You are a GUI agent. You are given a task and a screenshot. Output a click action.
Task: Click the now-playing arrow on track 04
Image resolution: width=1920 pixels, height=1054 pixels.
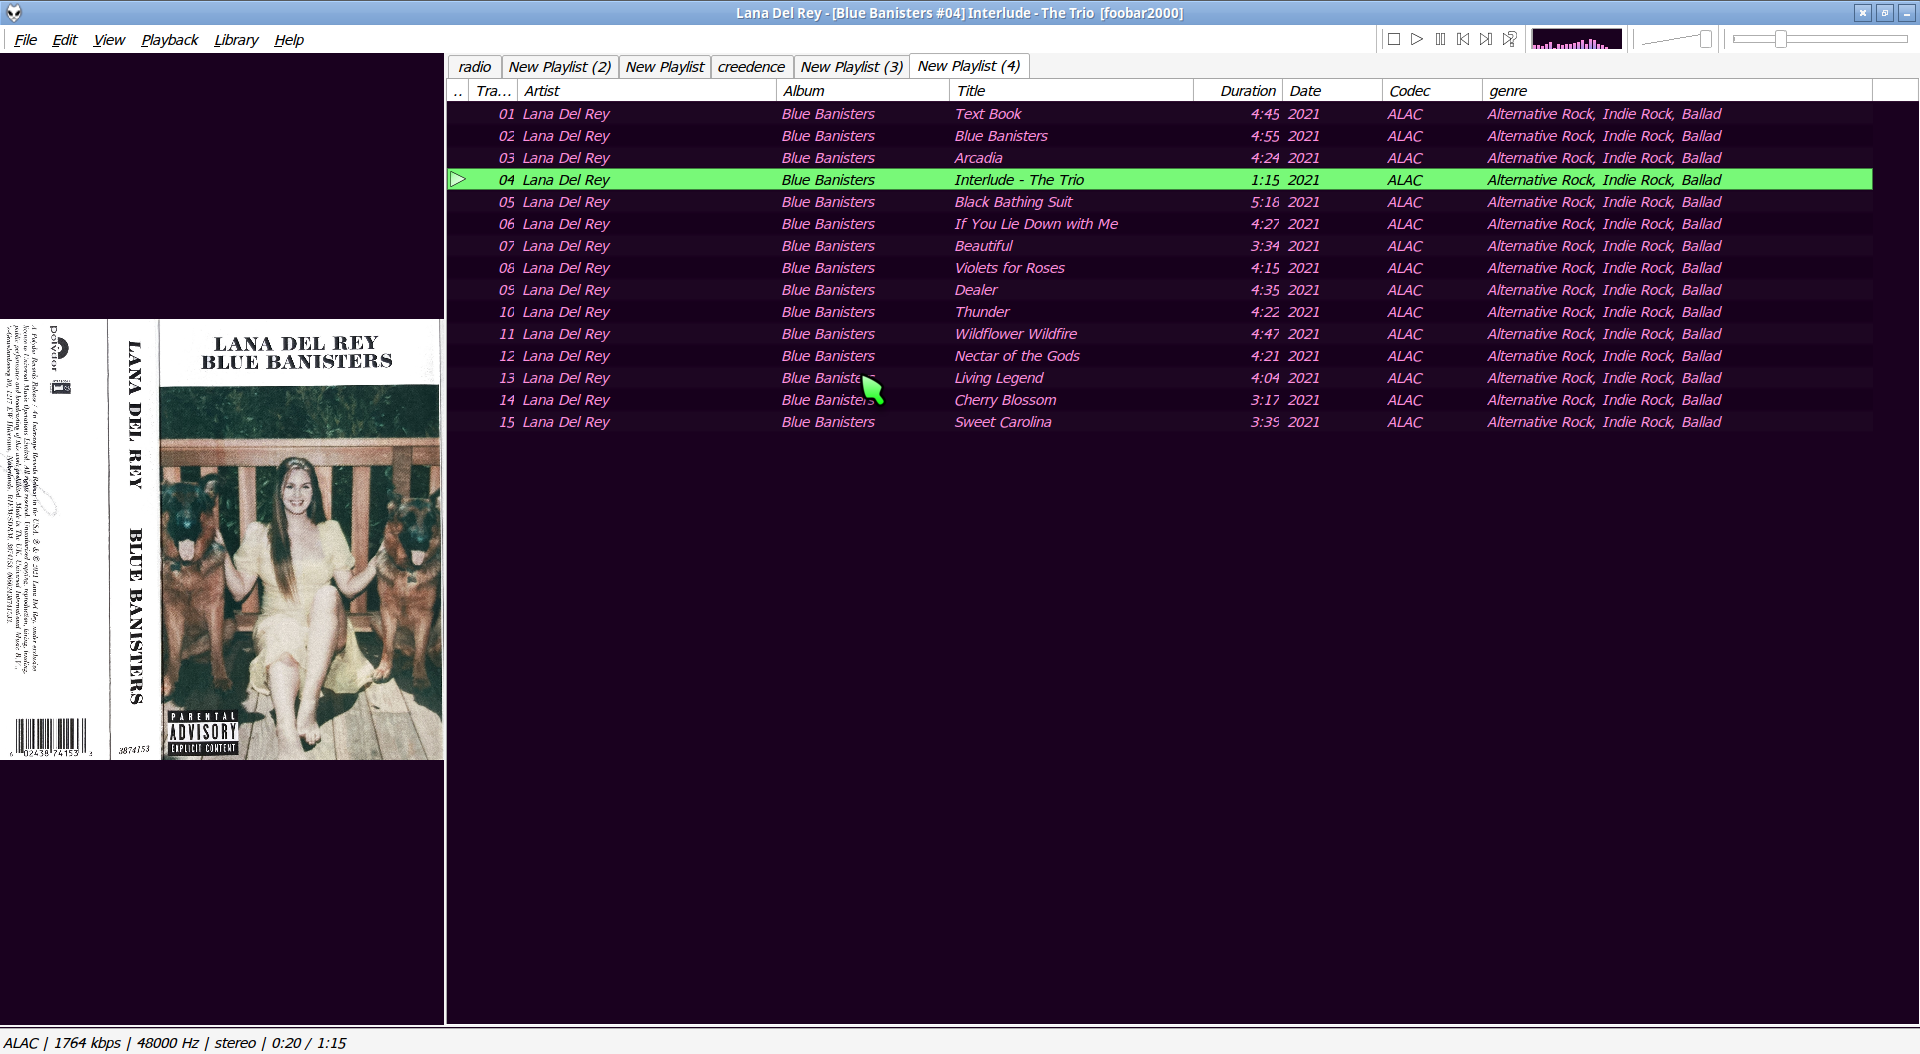(x=458, y=180)
